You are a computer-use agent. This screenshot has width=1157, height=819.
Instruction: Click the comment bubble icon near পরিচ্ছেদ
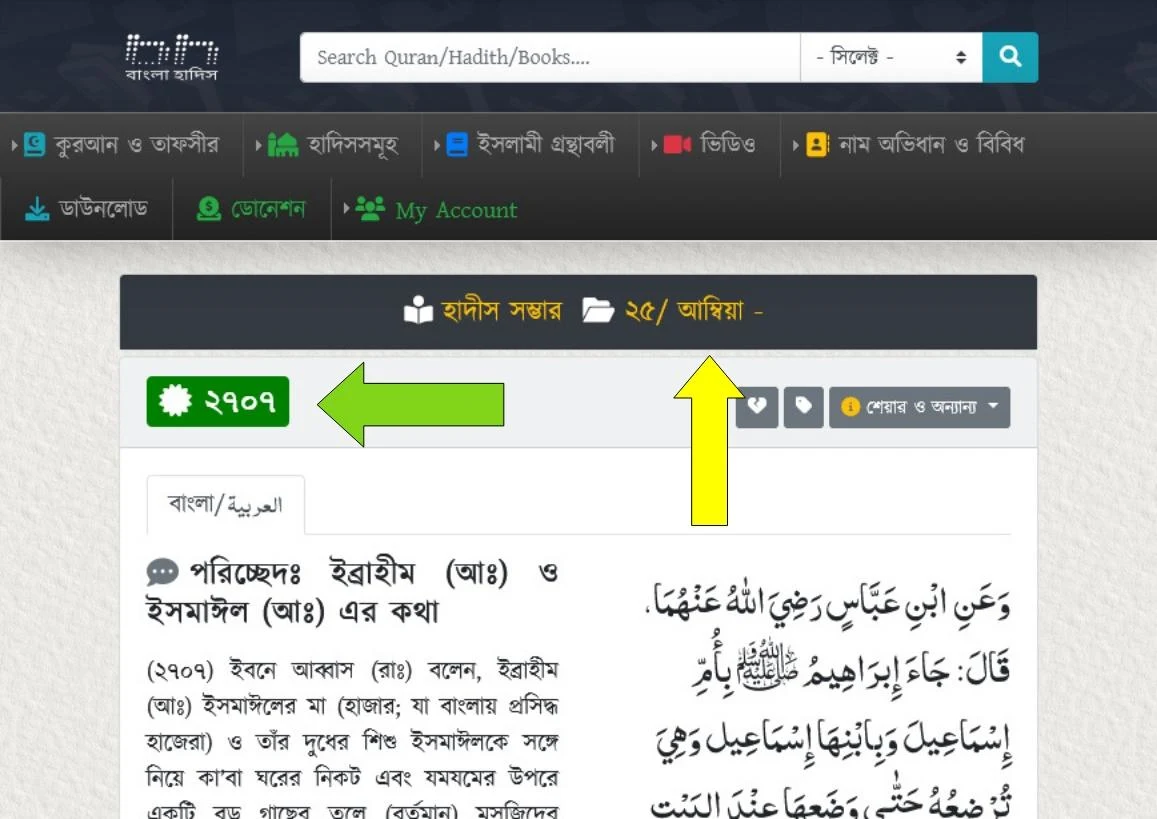click(162, 572)
